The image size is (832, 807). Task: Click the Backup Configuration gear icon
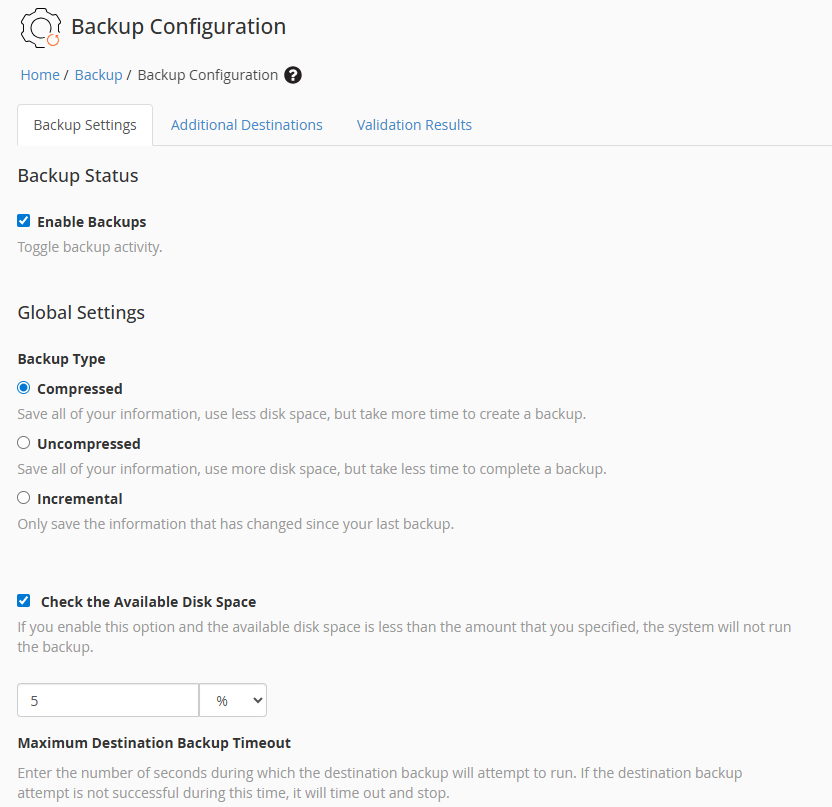40,27
